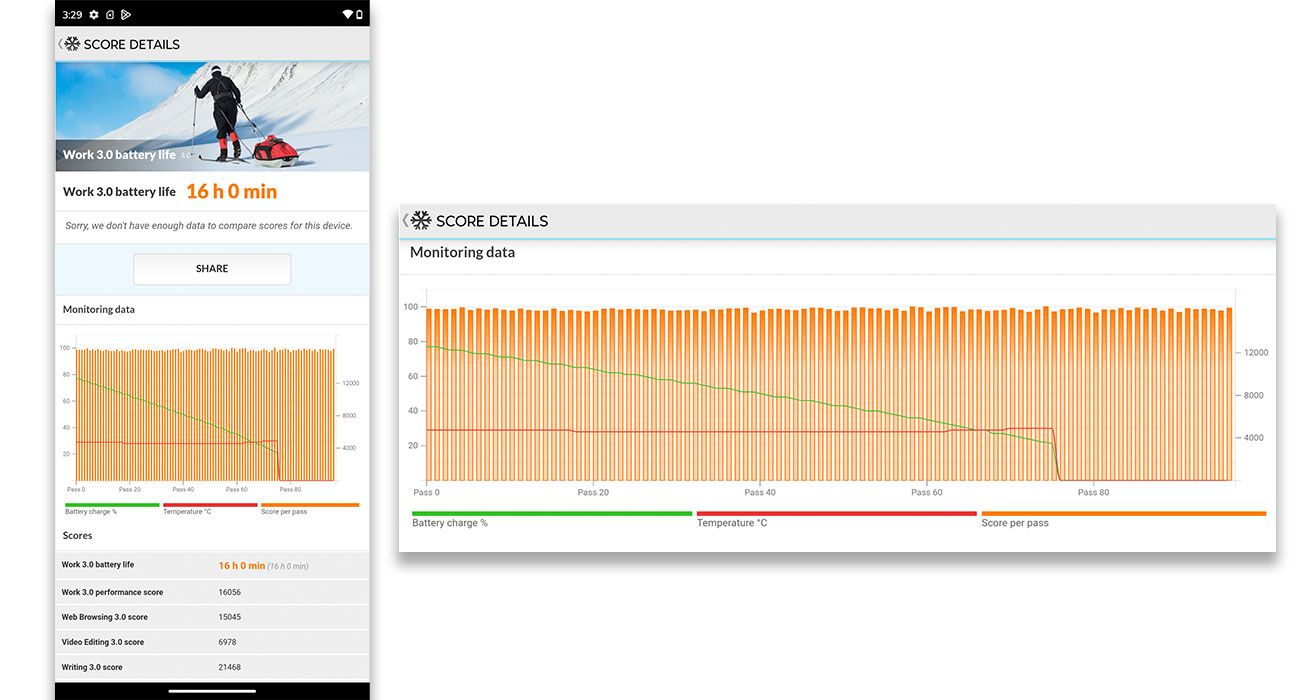The width and height of the screenshot is (1300, 700).
Task: Tap the phone's bottom navigation gesture bar
Action: 212,690
